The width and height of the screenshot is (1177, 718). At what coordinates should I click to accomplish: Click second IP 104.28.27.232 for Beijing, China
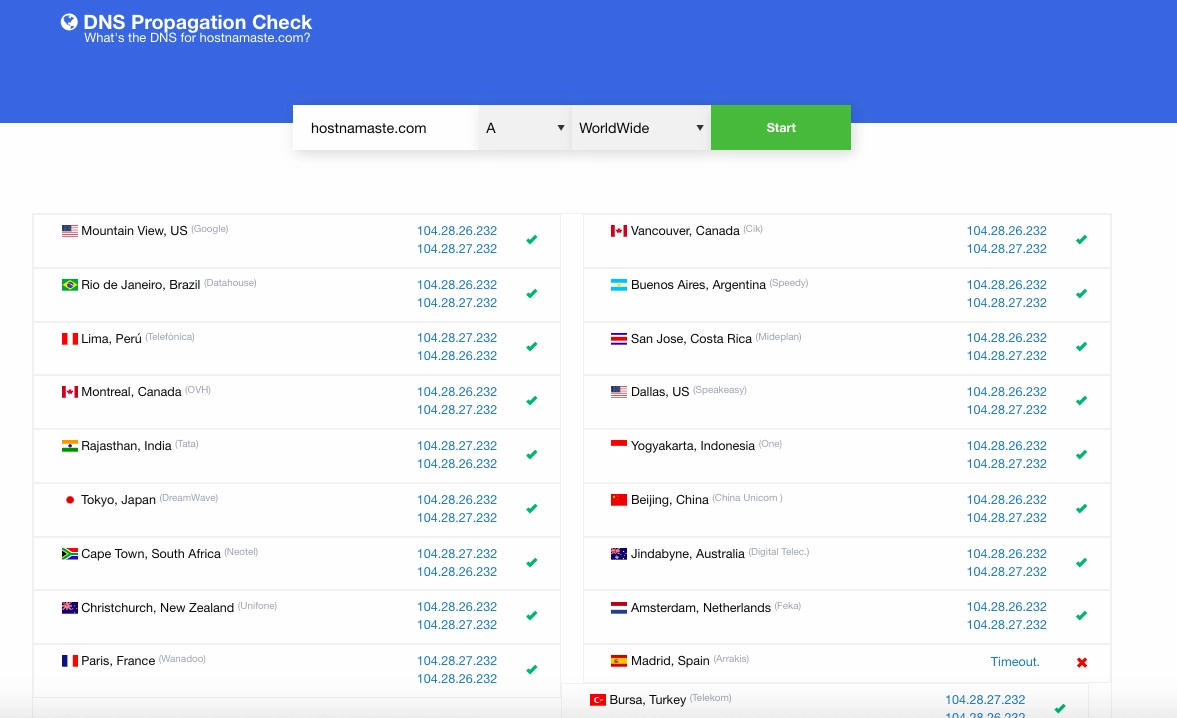point(1006,518)
